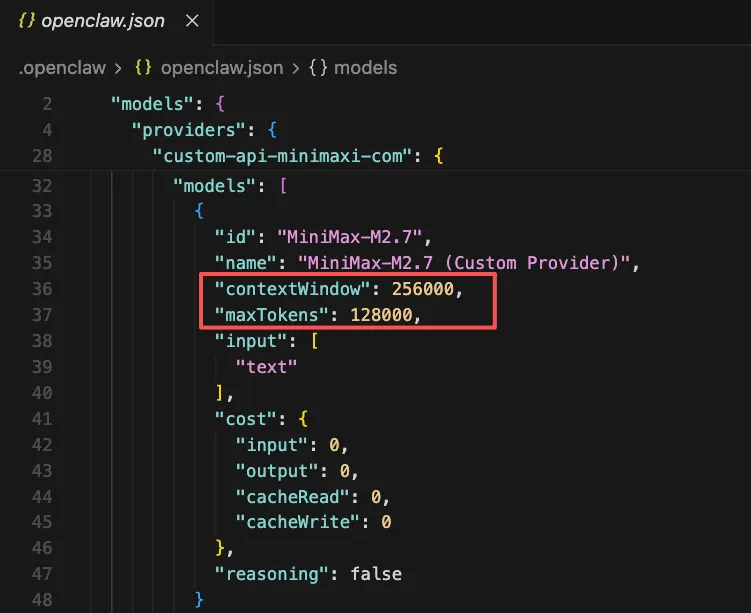Viewport: 751px width, 613px height.
Task: Click the "reasoning" key
Action: (272, 574)
